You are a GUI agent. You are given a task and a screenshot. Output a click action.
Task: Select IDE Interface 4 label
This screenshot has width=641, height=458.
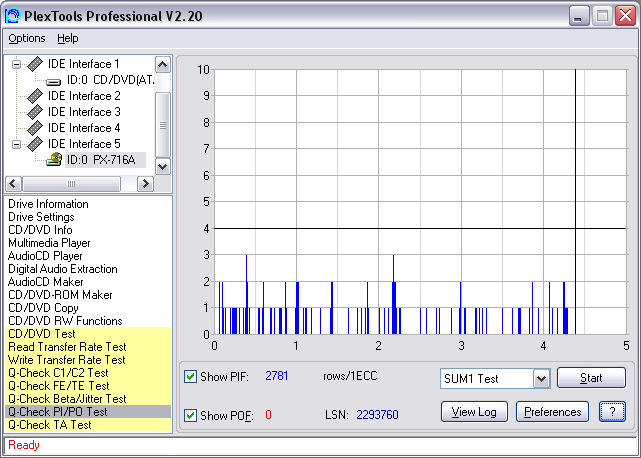tap(84, 128)
